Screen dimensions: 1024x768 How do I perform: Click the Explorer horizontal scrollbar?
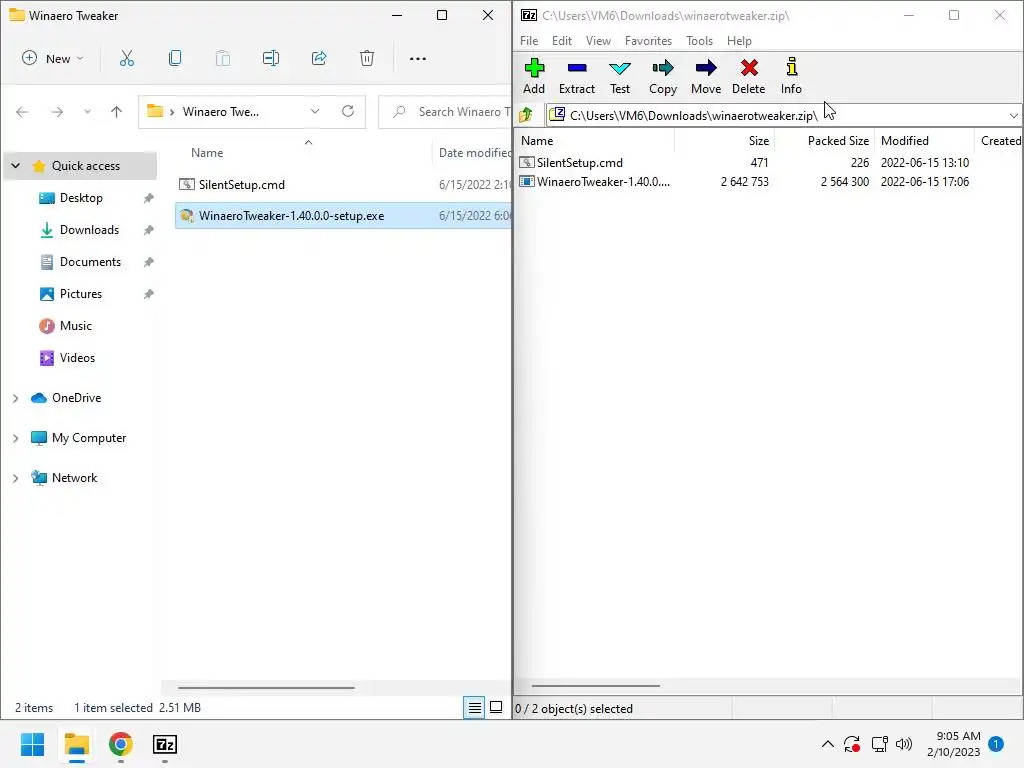pos(266,687)
